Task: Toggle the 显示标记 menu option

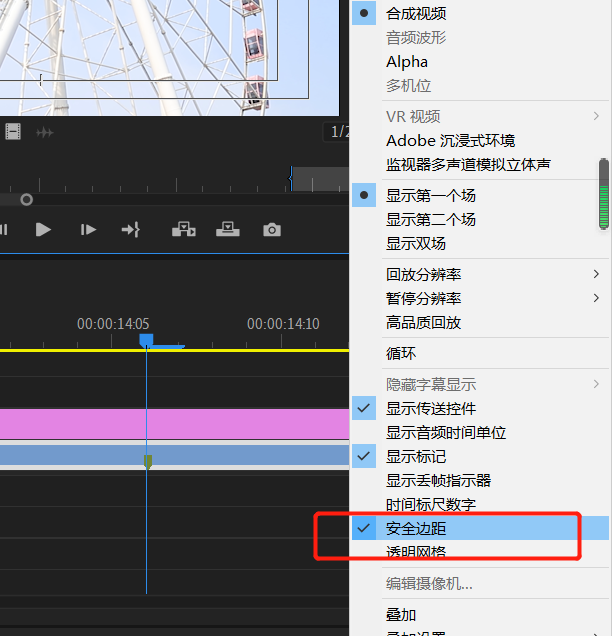Action: (x=416, y=457)
